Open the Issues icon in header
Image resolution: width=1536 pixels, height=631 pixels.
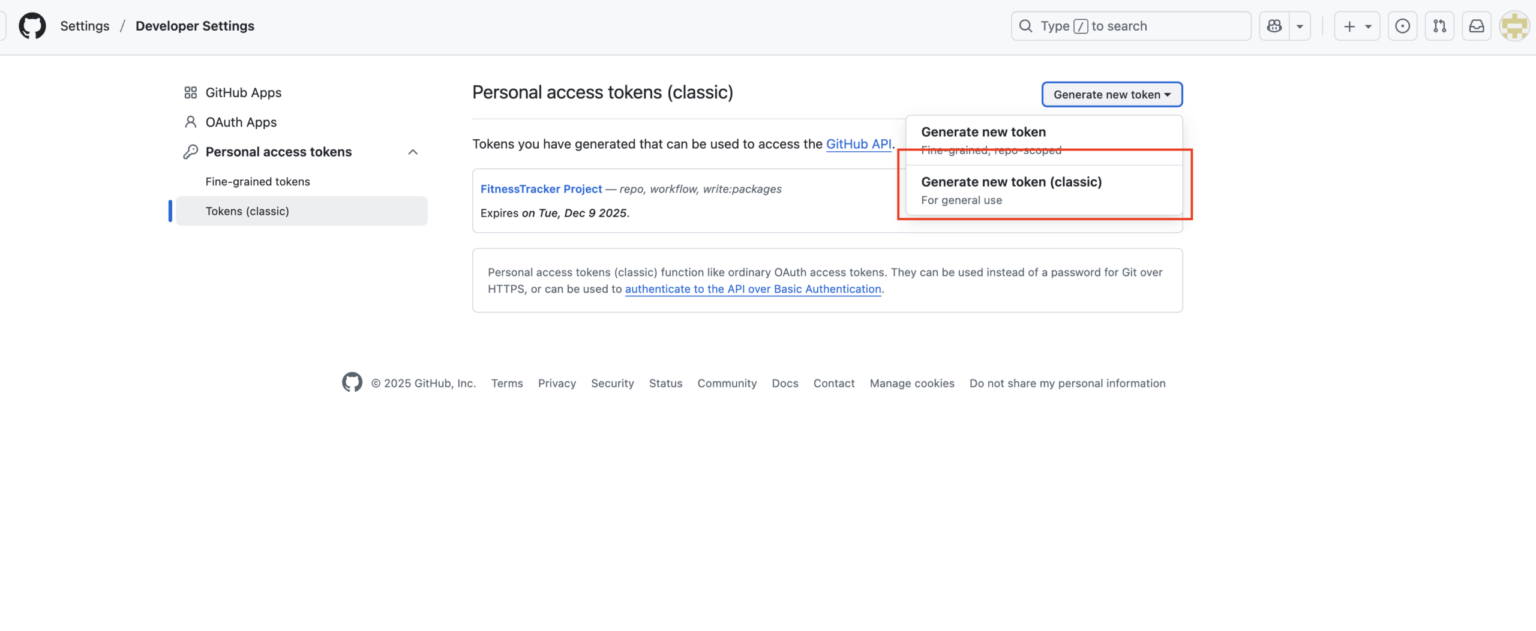click(x=1402, y=26)
